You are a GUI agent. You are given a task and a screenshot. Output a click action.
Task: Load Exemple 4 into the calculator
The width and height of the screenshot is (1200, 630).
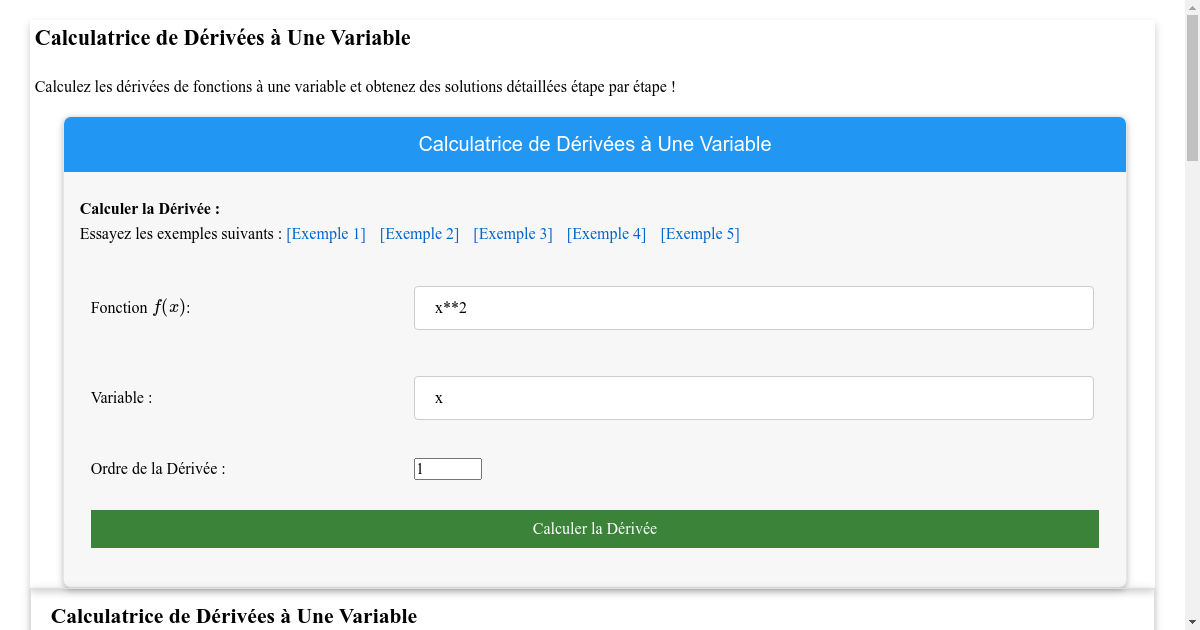click(x=606, y=233)
